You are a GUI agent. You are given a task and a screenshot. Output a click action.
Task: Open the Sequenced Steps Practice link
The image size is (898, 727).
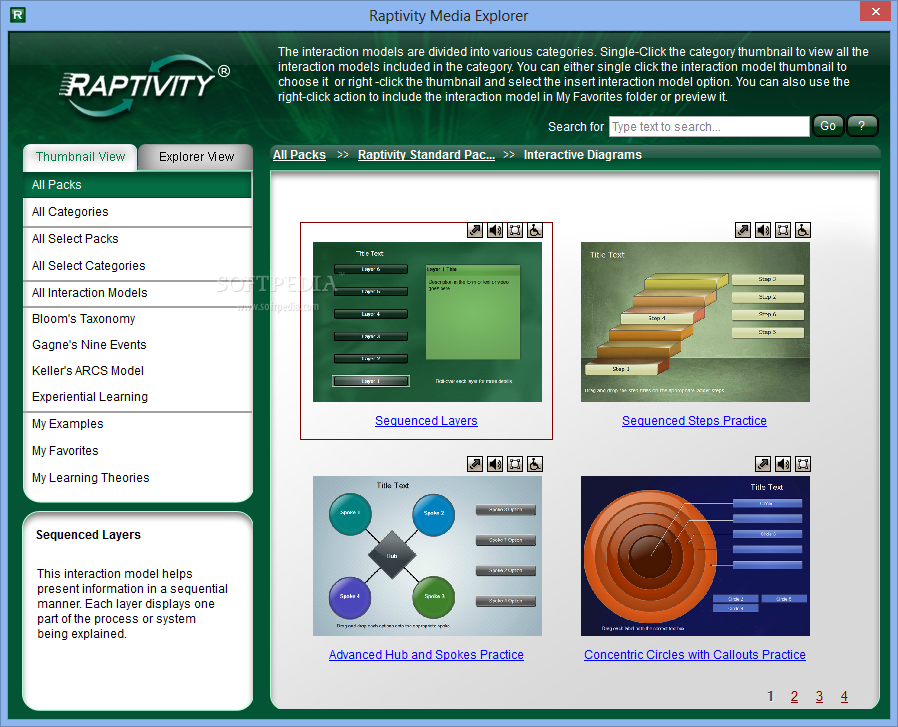pos(694,421)
